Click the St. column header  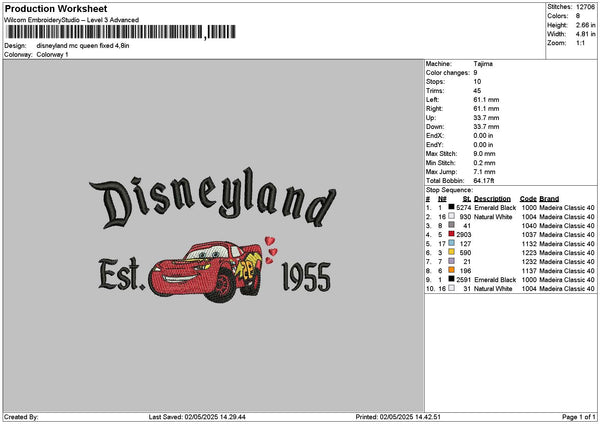coord(467,199)
